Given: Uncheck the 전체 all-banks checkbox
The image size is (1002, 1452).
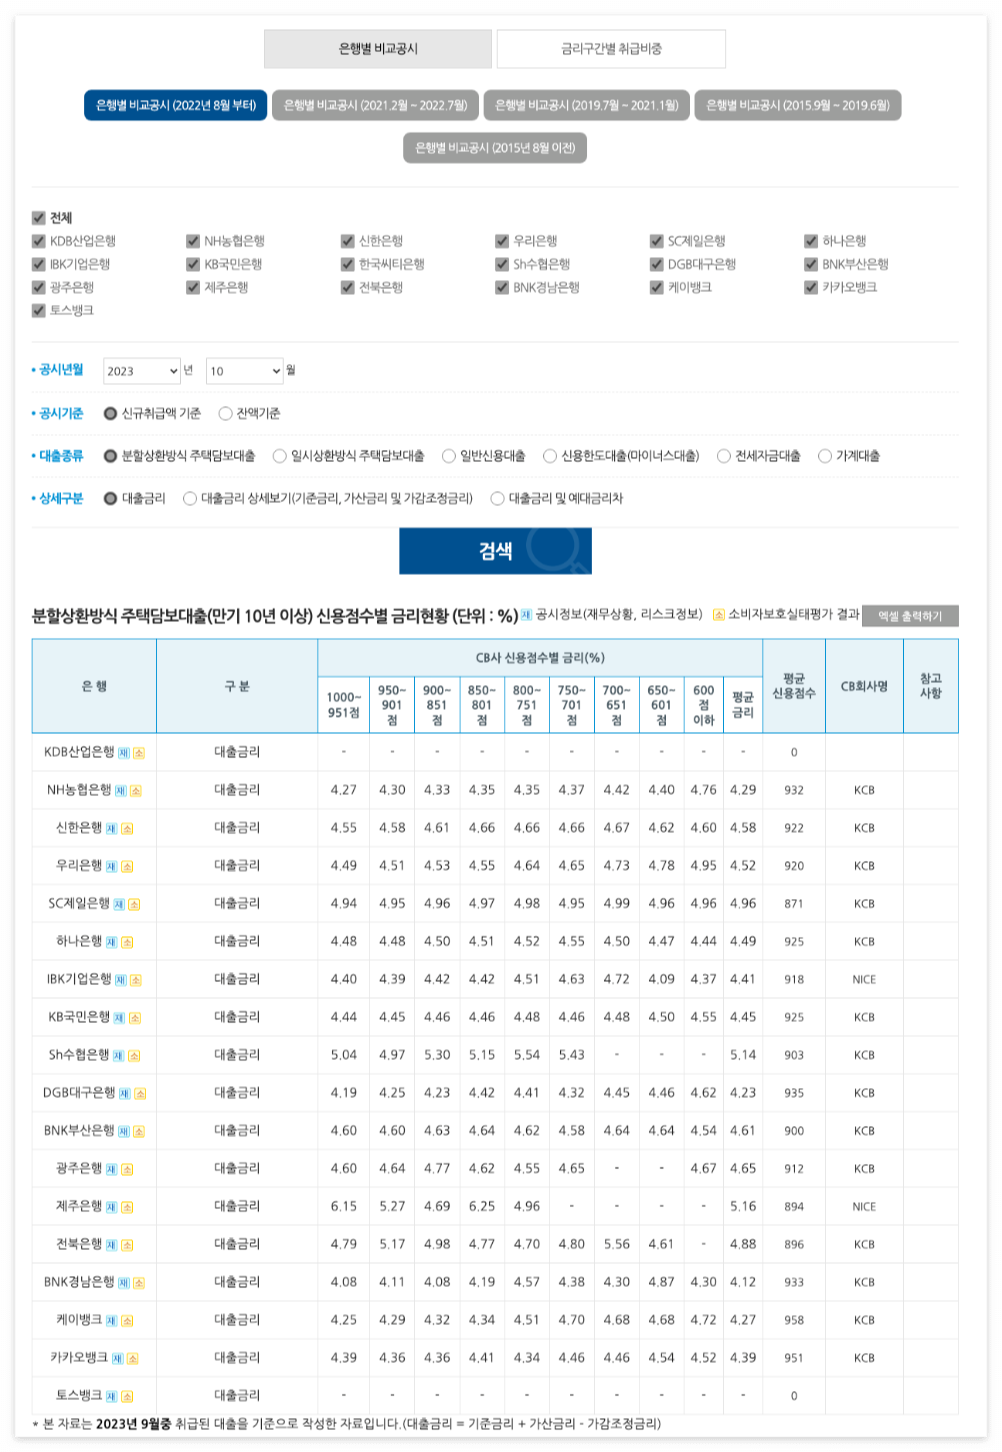Looking at the screenshot, I should [39, 218].
